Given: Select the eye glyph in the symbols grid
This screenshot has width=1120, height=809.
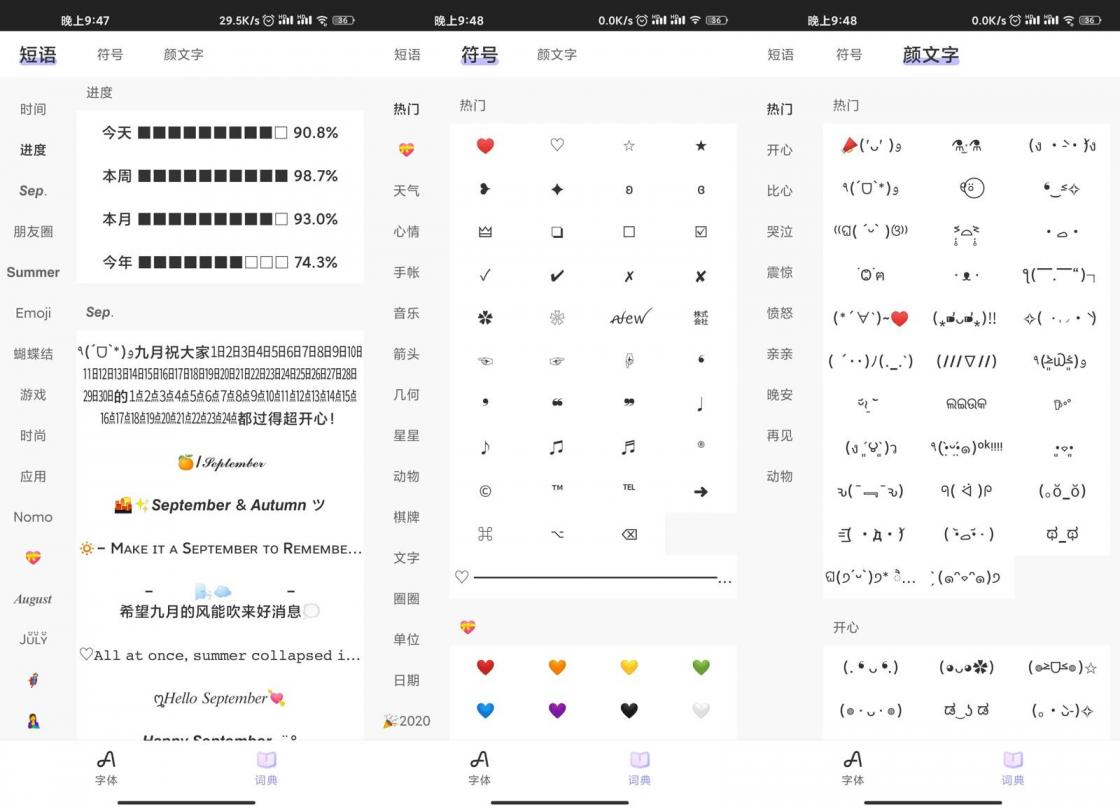Looking at the screenshot, I should (484, 361).
